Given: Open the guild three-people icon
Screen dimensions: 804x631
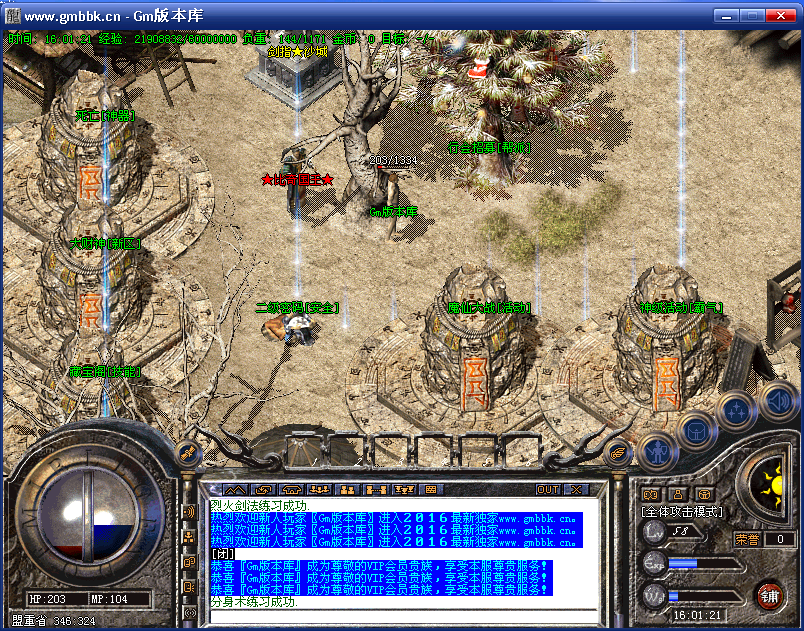Looking at the screenshot, I should 320,490.
